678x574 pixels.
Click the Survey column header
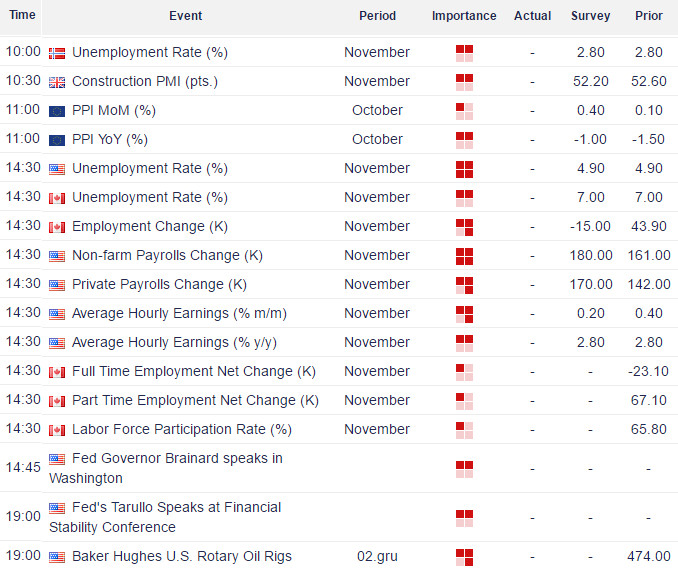coord(590,16)
